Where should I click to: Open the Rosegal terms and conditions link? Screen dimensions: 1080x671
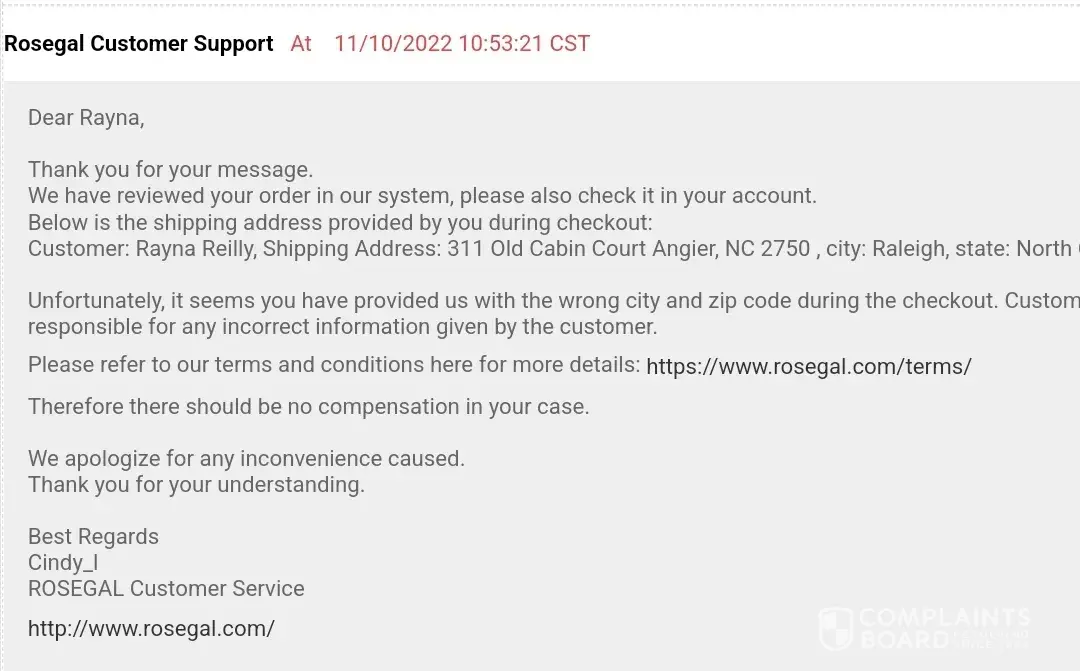click(808, 366)
